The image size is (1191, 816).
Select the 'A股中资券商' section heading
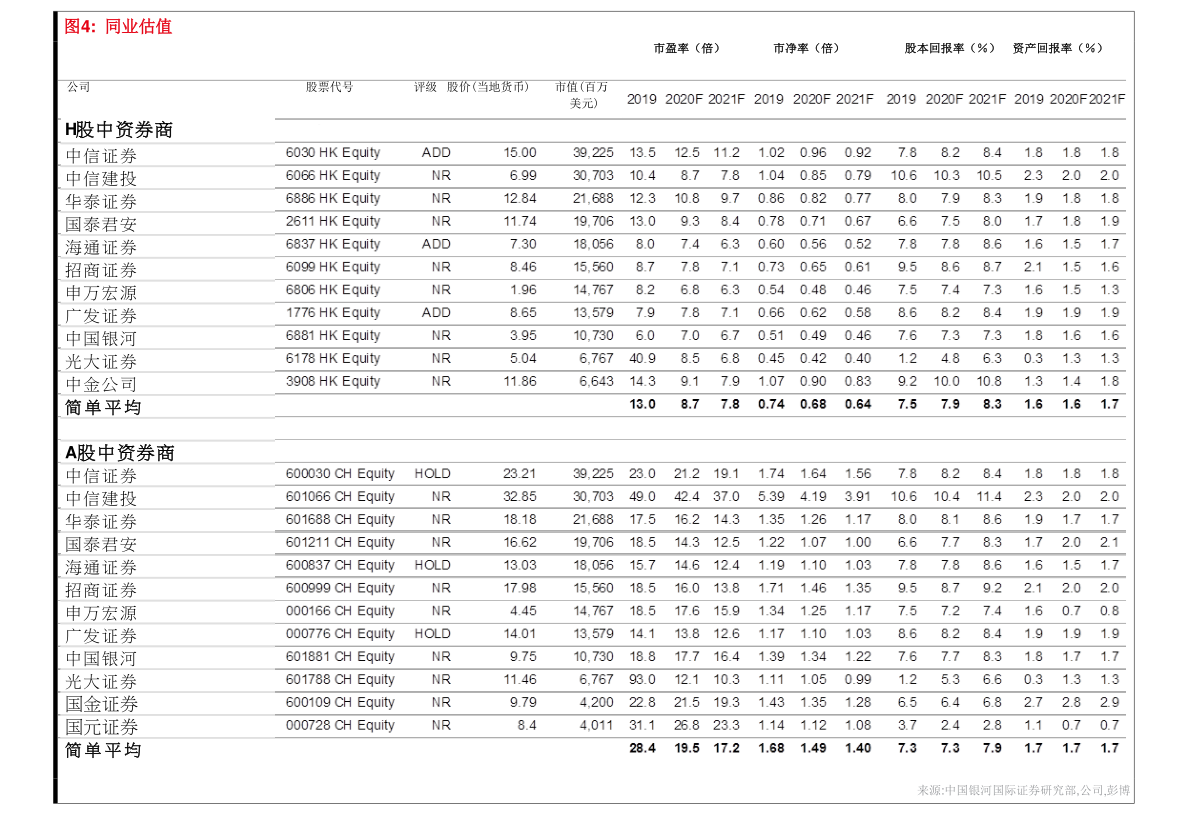pyautogui.click(x=120, y=453)
